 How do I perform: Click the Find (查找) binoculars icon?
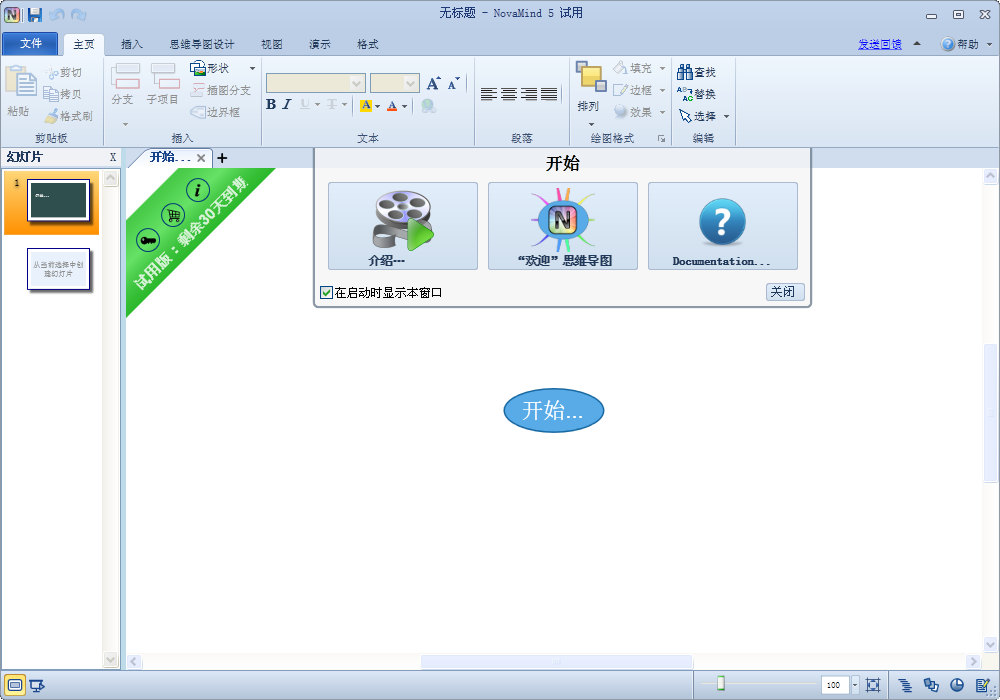click(685, 71)
